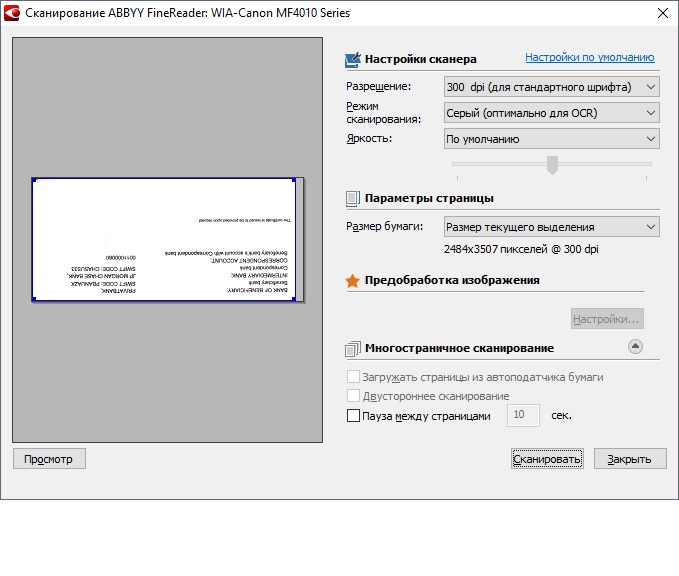Image resolution: width=679 pixels, height=576 pixels.
Task: Click the scanner settings section icon
Action: click(x=352, y=60)
